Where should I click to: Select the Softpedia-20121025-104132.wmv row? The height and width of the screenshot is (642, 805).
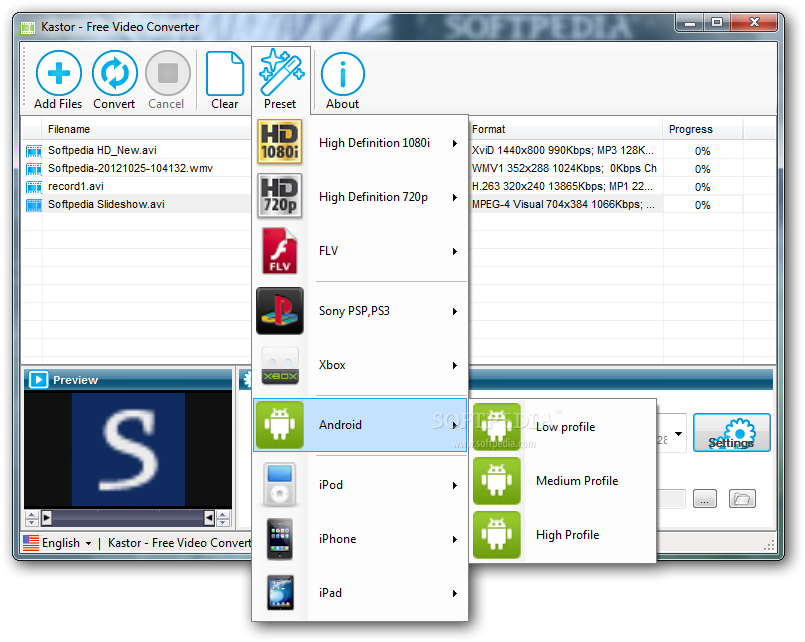pos(136,168)
